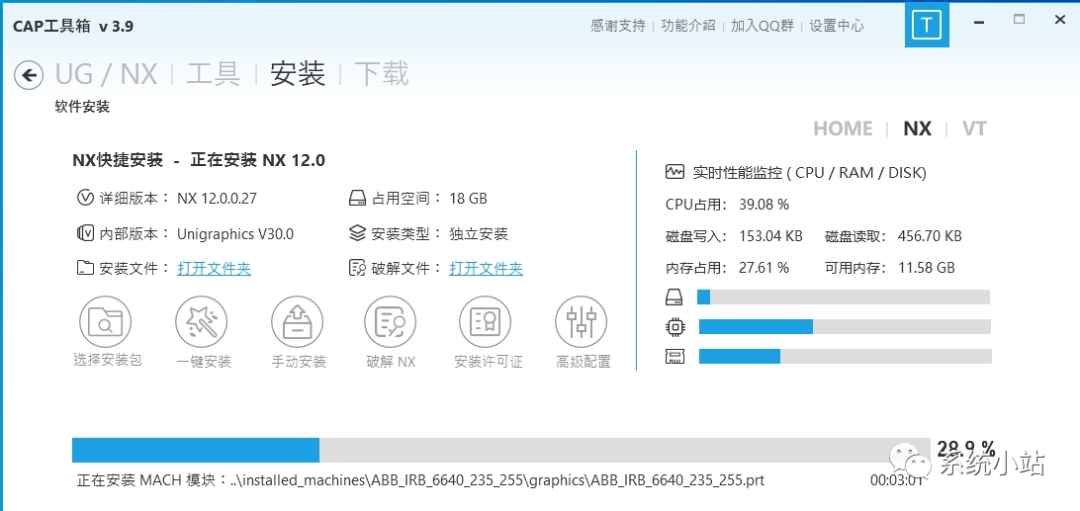The height and width of the screenshot is (511, 1080).
Task: Click the real-time performance monitor icon
Action: coord(675,172)
